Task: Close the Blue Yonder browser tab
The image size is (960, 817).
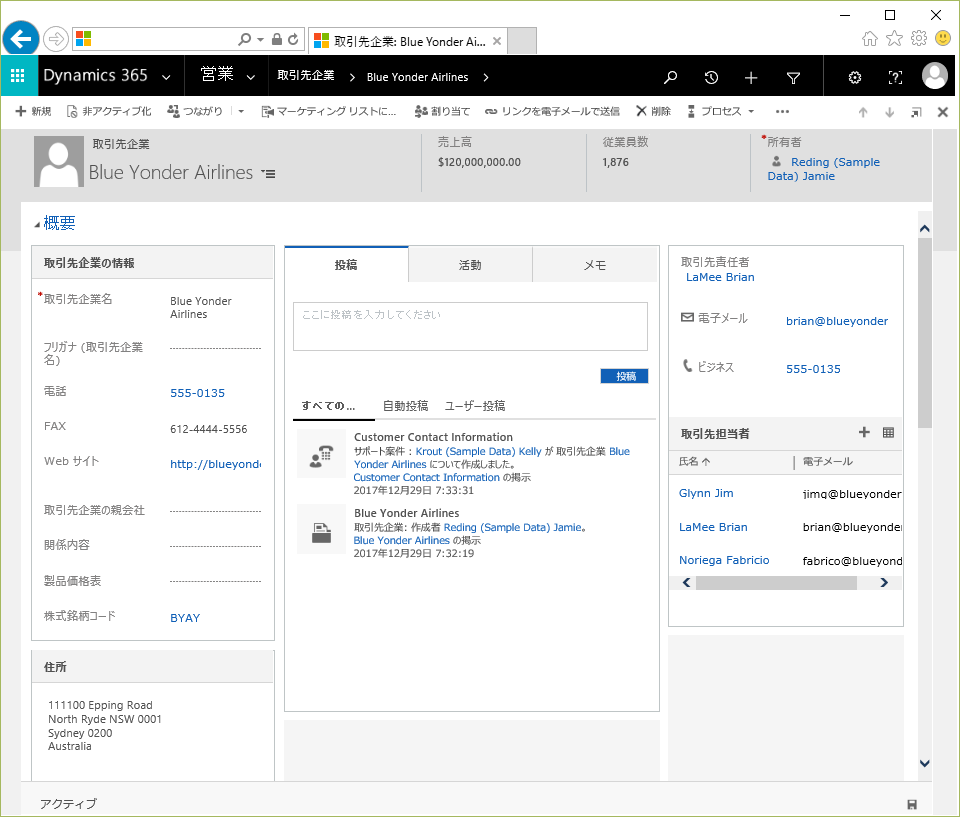Action: (497, 41)
